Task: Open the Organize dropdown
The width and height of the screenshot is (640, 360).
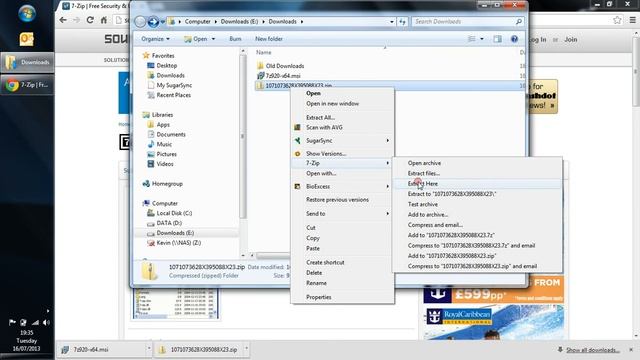Action: (x=156, y=39)
